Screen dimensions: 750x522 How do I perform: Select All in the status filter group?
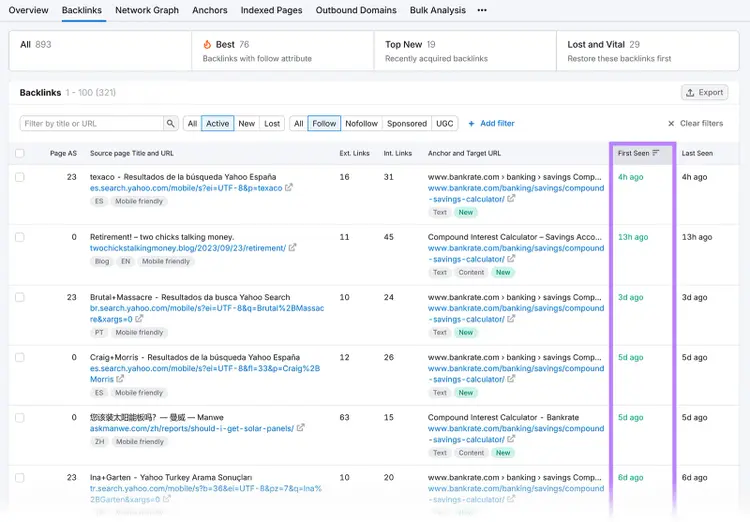tap(192, 123)
